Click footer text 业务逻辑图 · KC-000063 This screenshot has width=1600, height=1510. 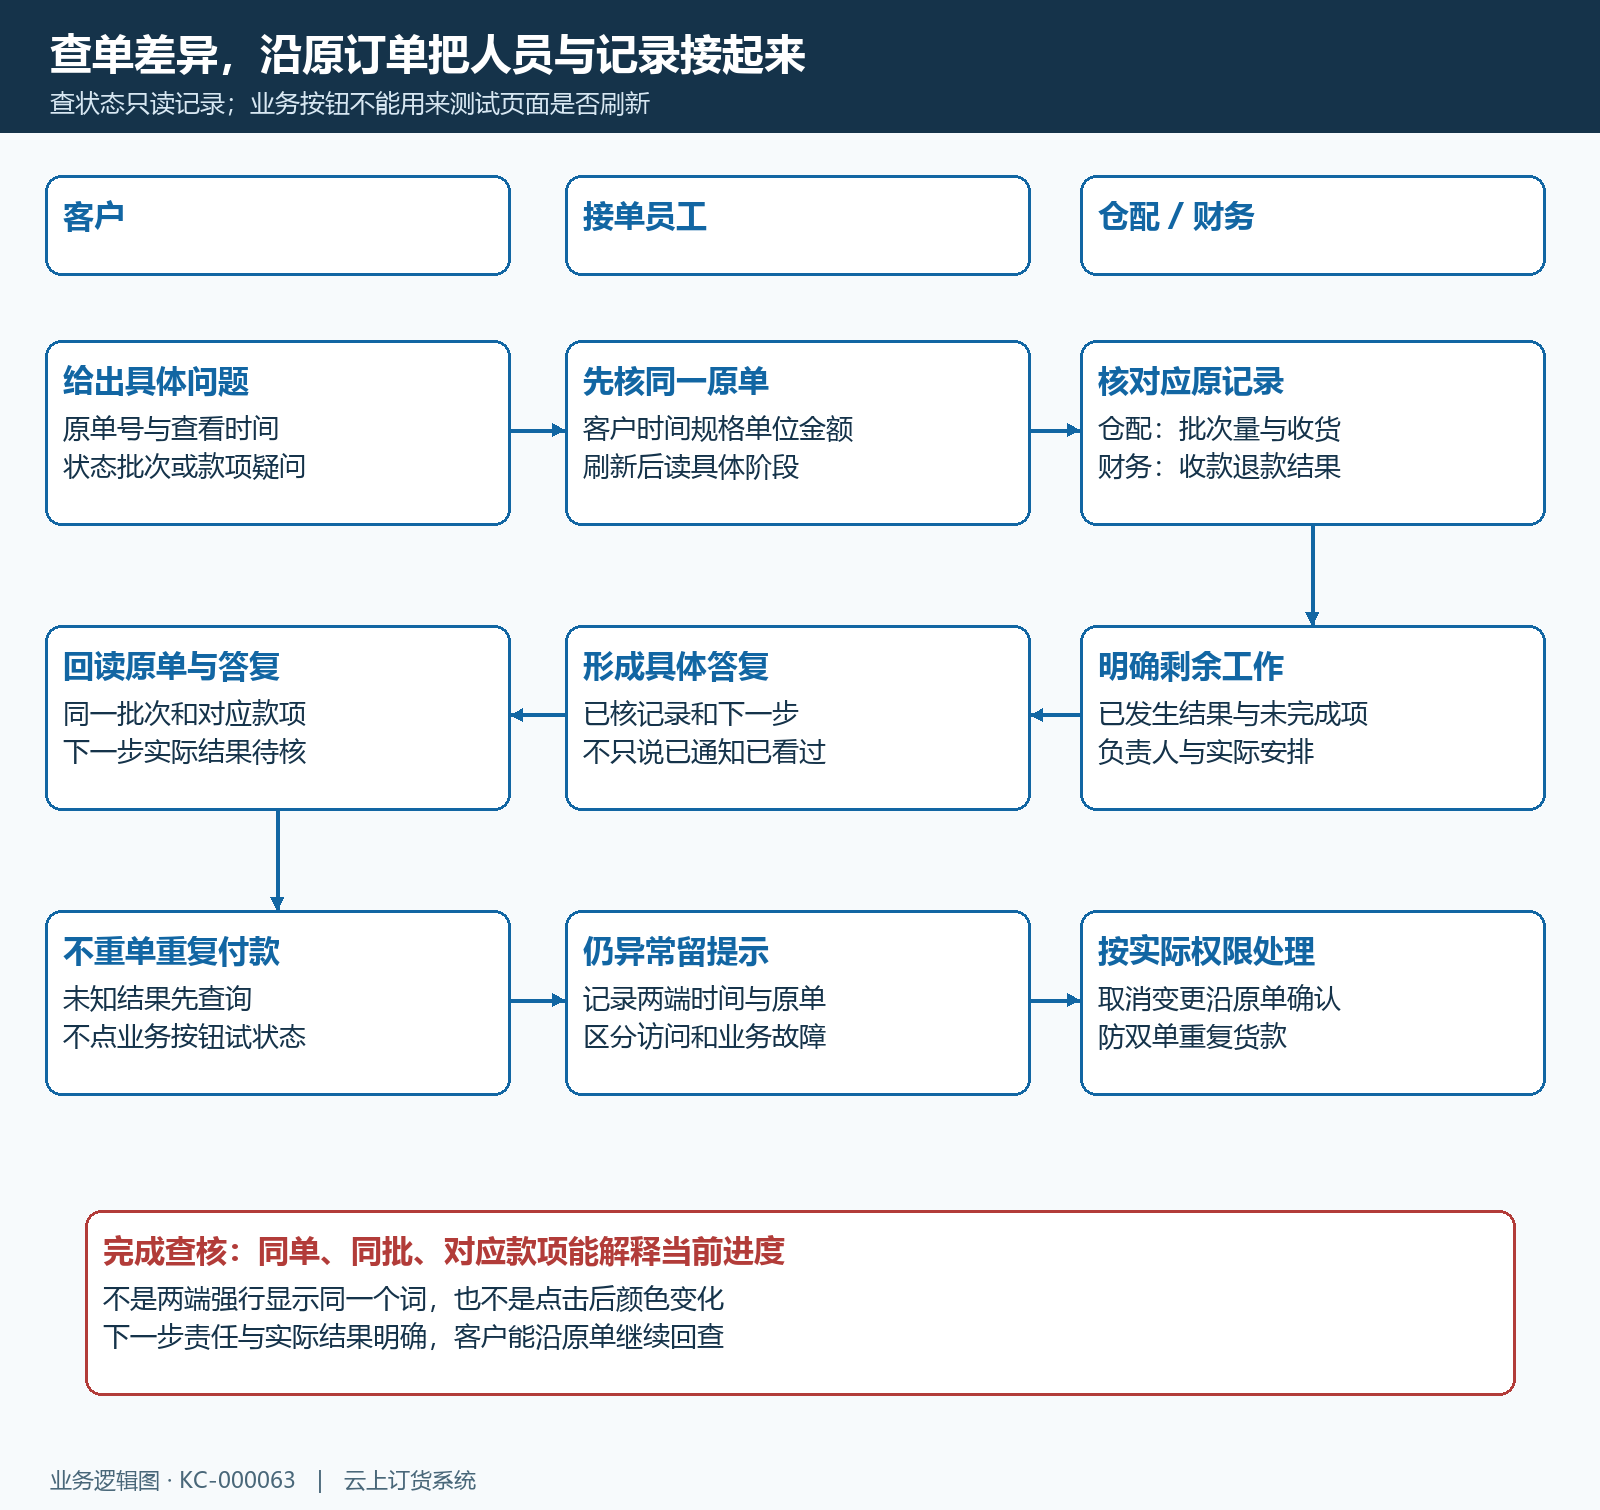173,1480
